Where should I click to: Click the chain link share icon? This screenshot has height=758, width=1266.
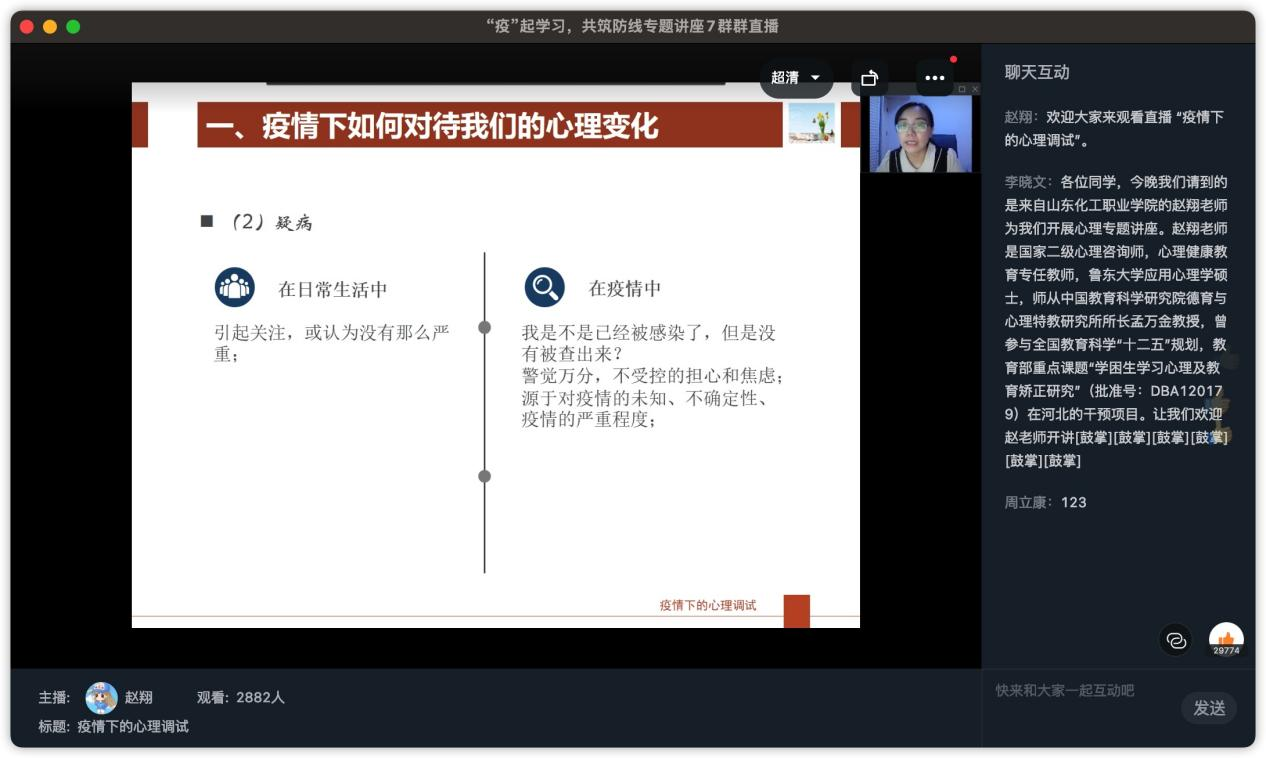pyautogui.click(x=1176, y=640)
